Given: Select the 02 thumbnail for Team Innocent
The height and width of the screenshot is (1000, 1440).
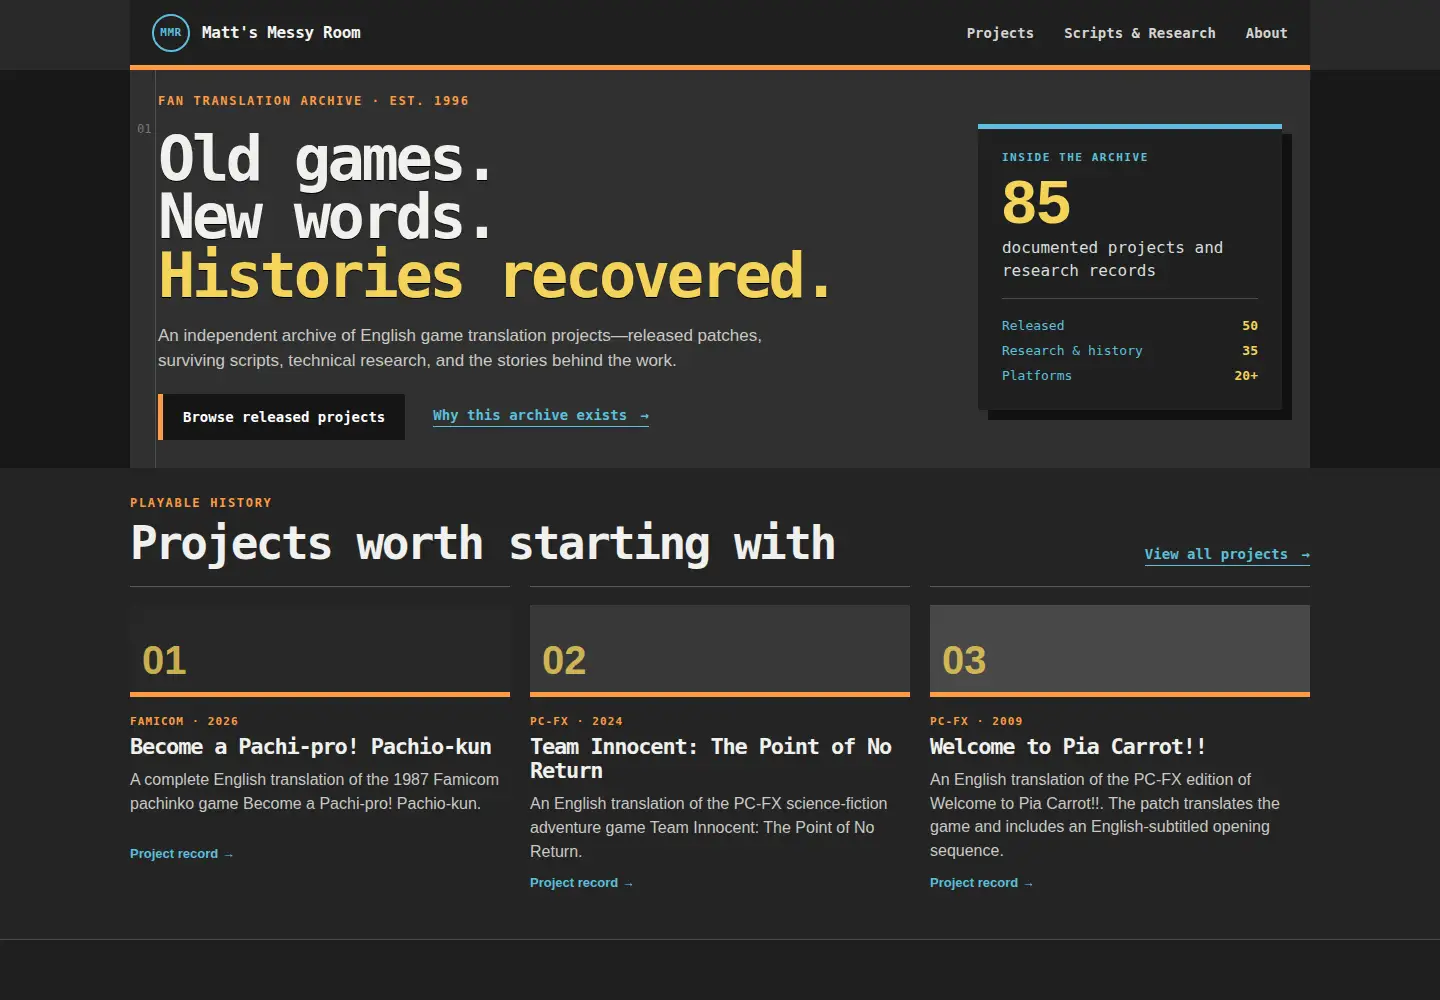Looking at the screenshot, I should pos(720,650).
